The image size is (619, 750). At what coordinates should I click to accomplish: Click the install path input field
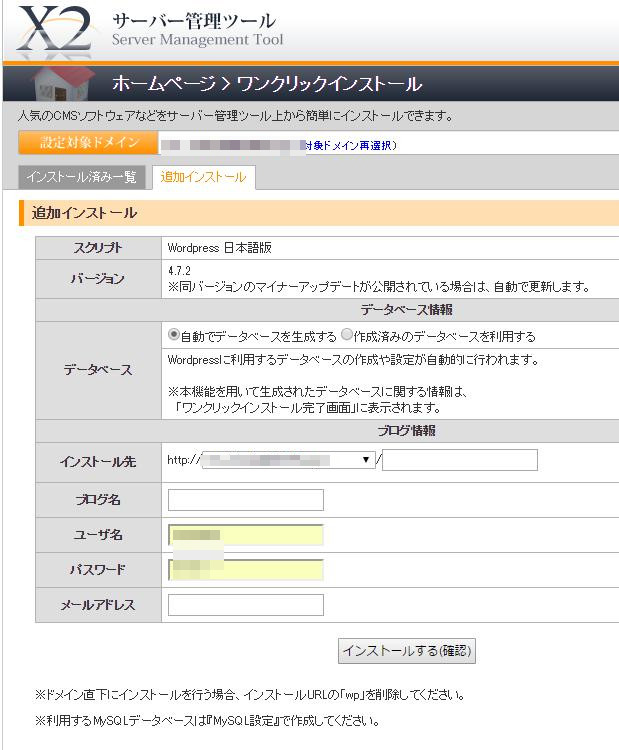(x=460, y=460)
